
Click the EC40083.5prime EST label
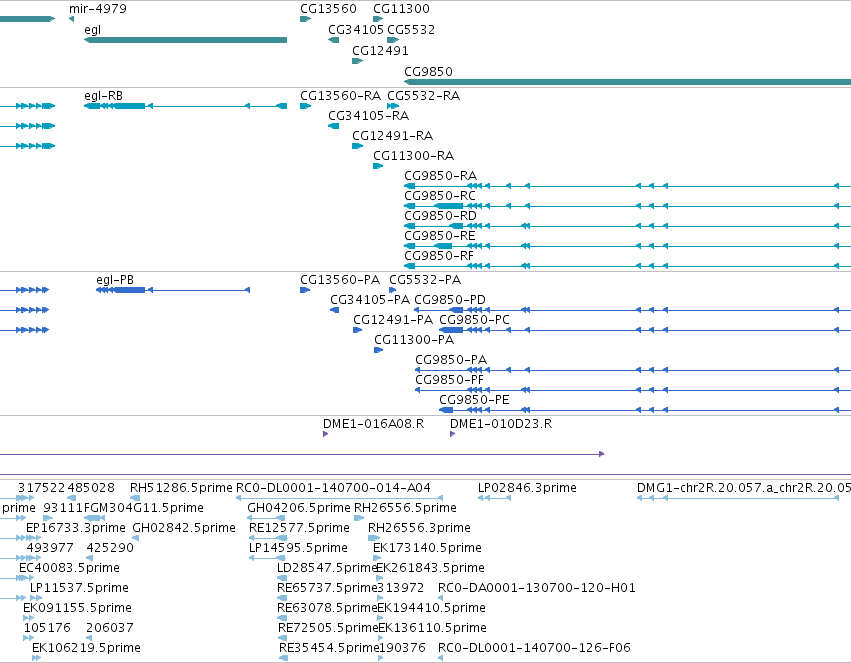coord(69,568)
